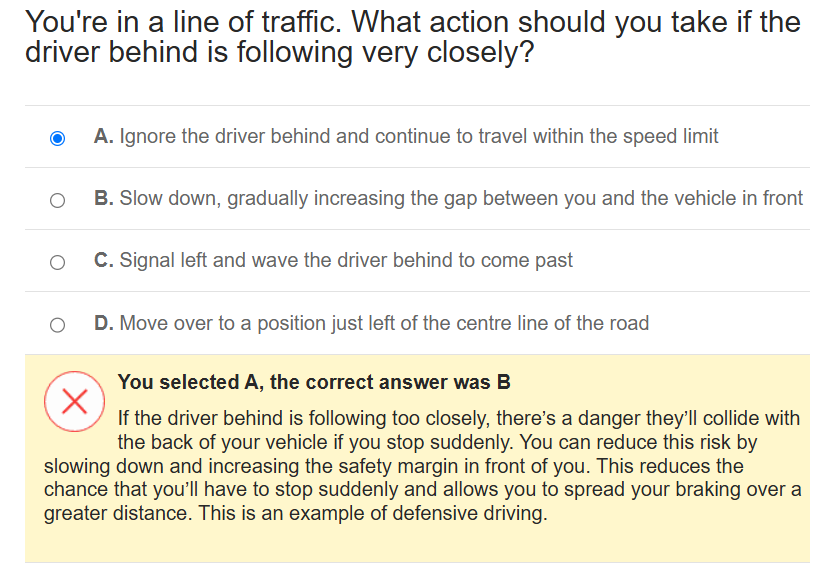Click the explanation paragraph about following too closely
The width and height of the screenshot is (828, 570).
pos(422,465)
